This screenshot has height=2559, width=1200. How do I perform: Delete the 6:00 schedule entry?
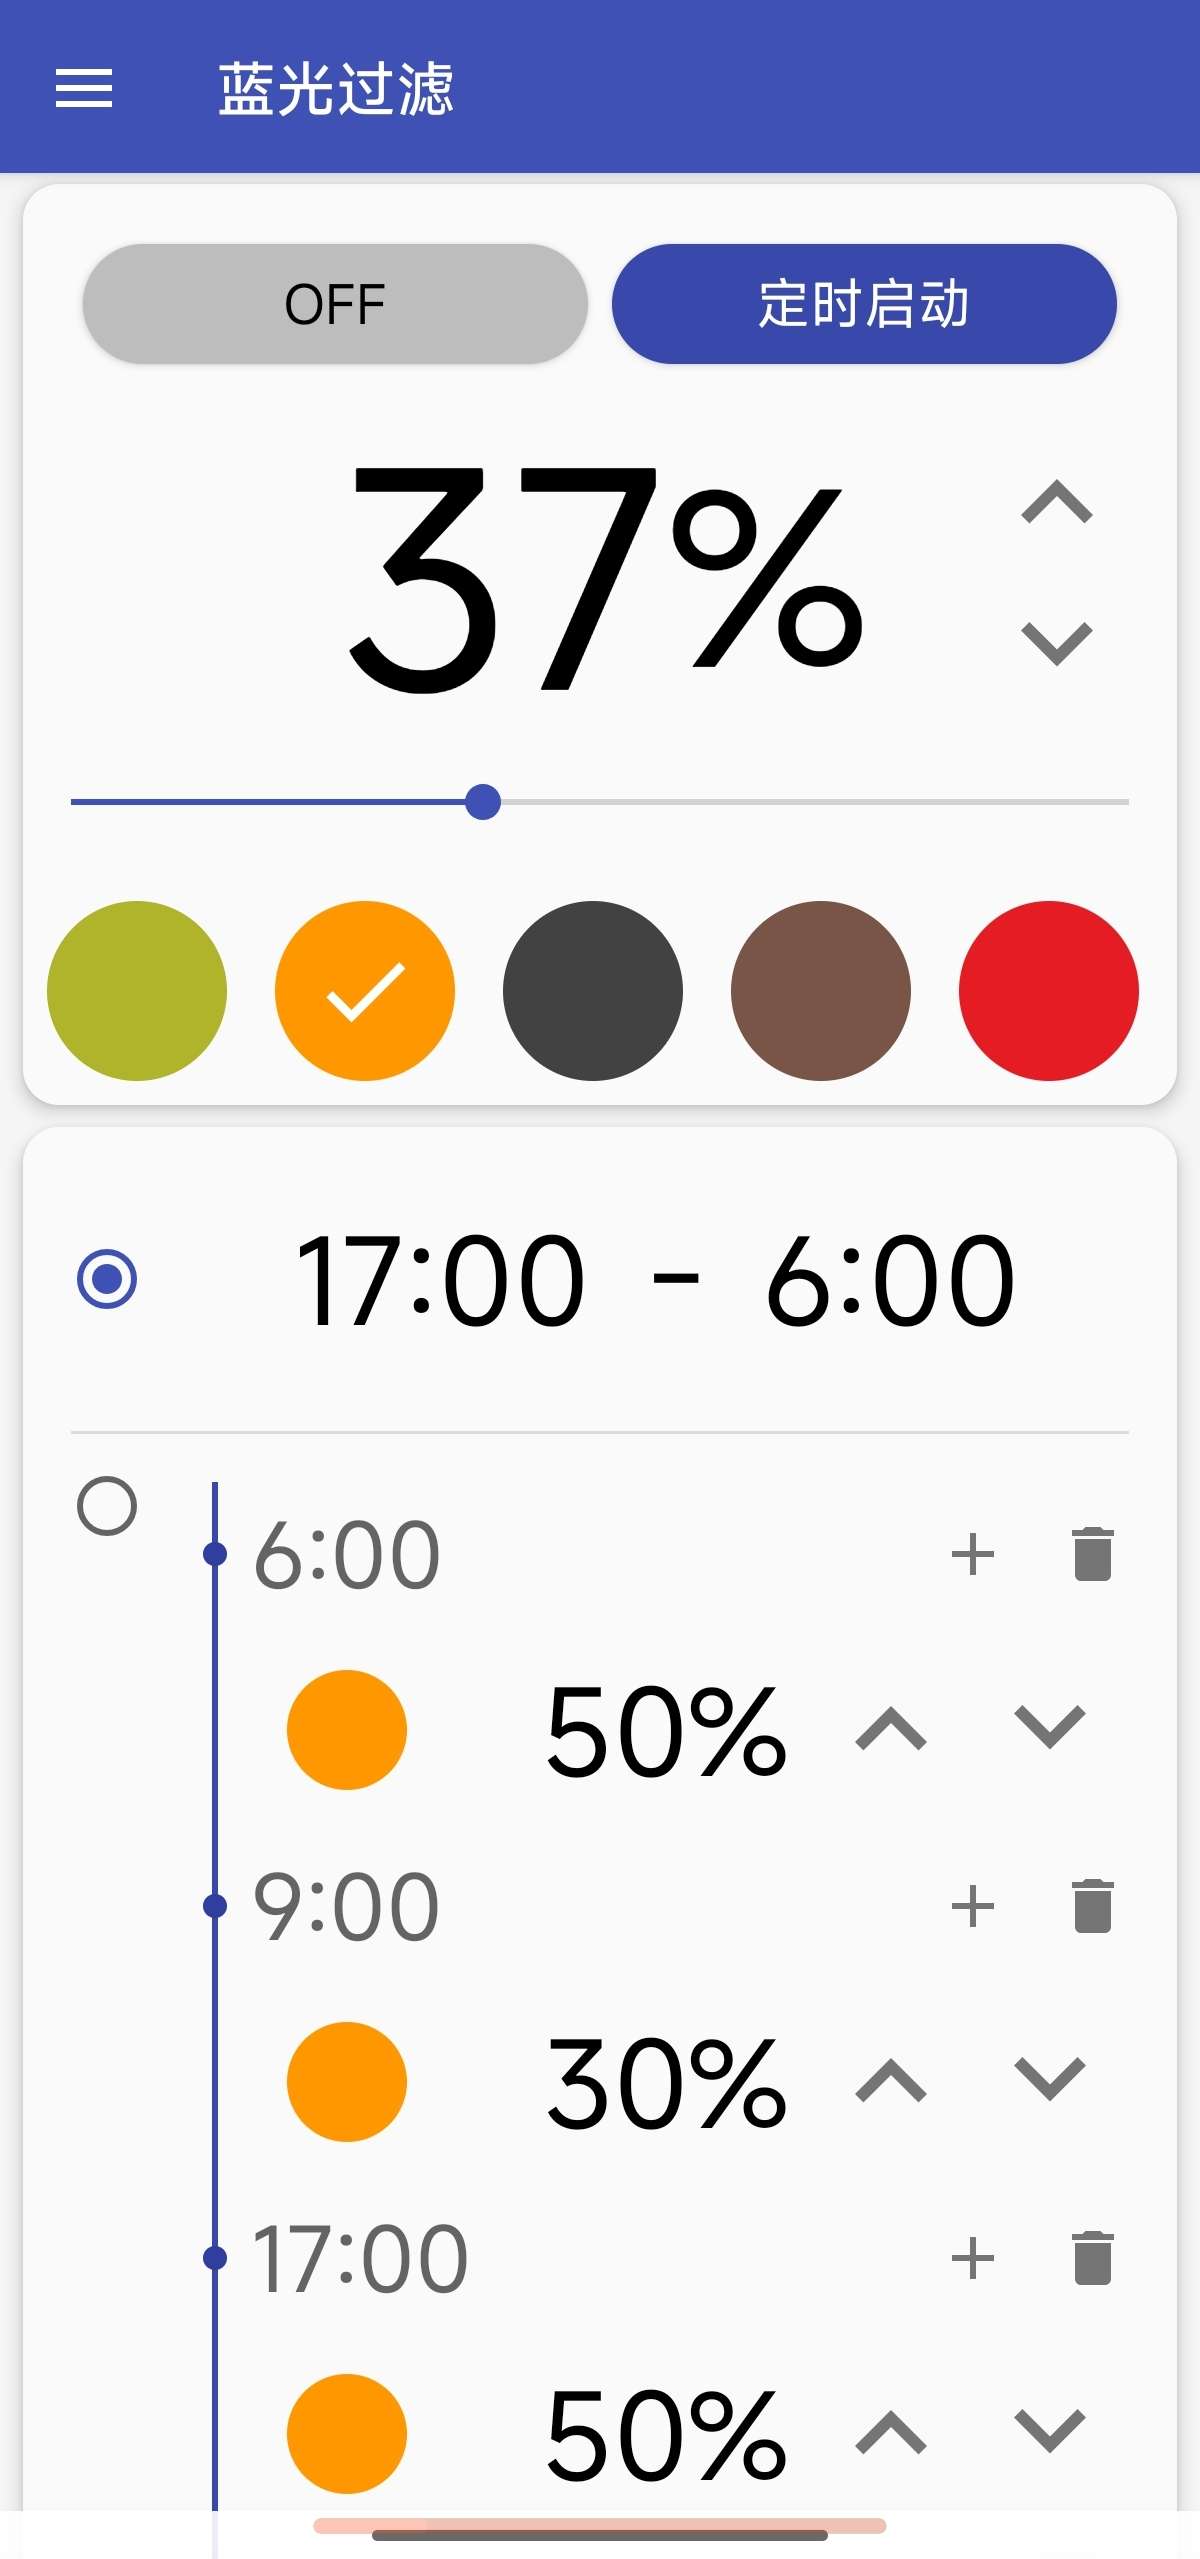pyautogui.click(x=1092, y=1554)
